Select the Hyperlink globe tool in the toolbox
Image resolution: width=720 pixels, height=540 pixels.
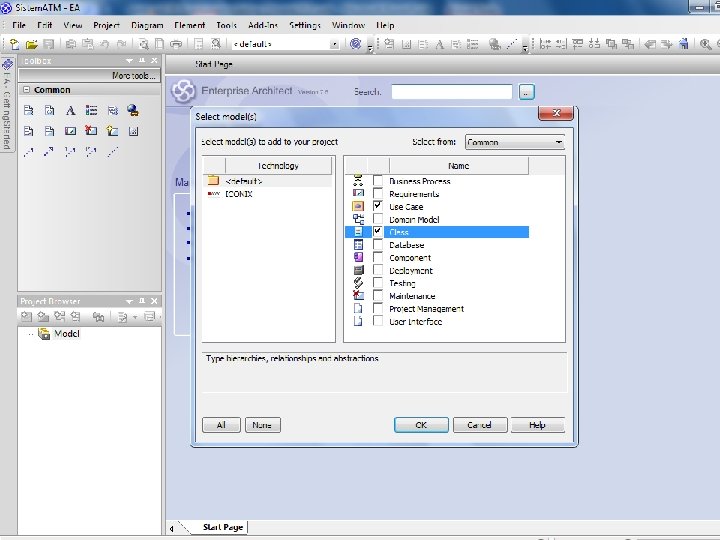133,110
